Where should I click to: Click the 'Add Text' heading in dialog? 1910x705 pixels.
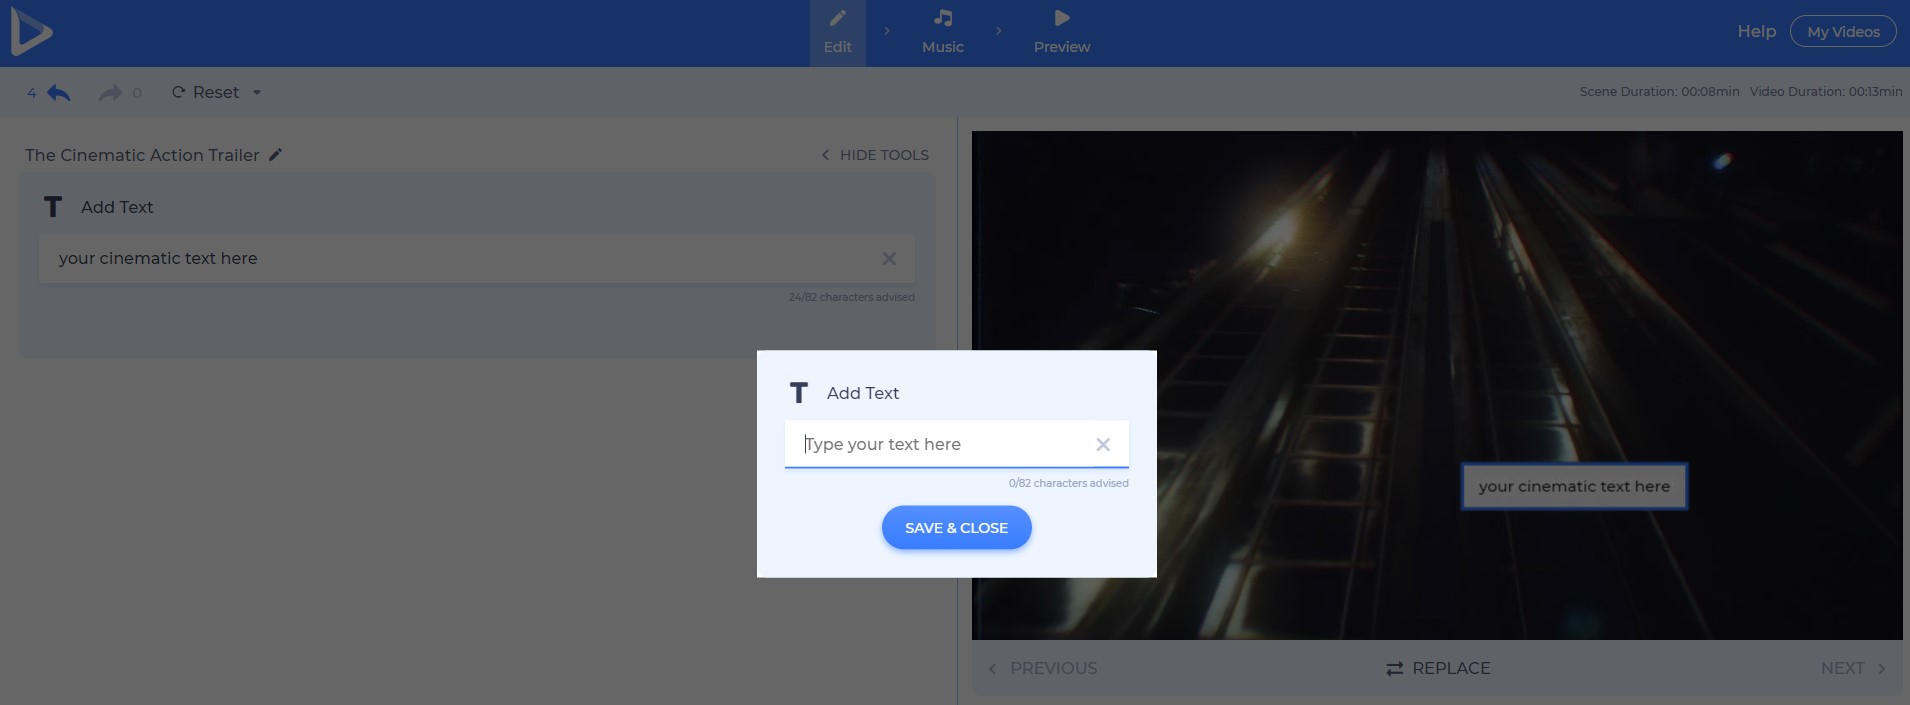(x=863, y=393)
